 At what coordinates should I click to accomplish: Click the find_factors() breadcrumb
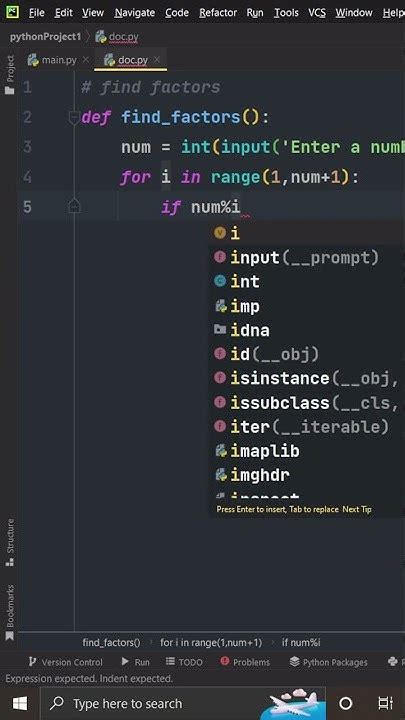[x=111, y=642]
